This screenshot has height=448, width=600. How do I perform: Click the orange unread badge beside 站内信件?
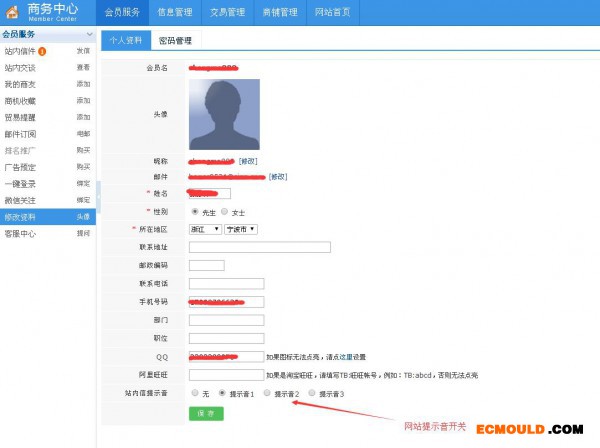[42, 50]
